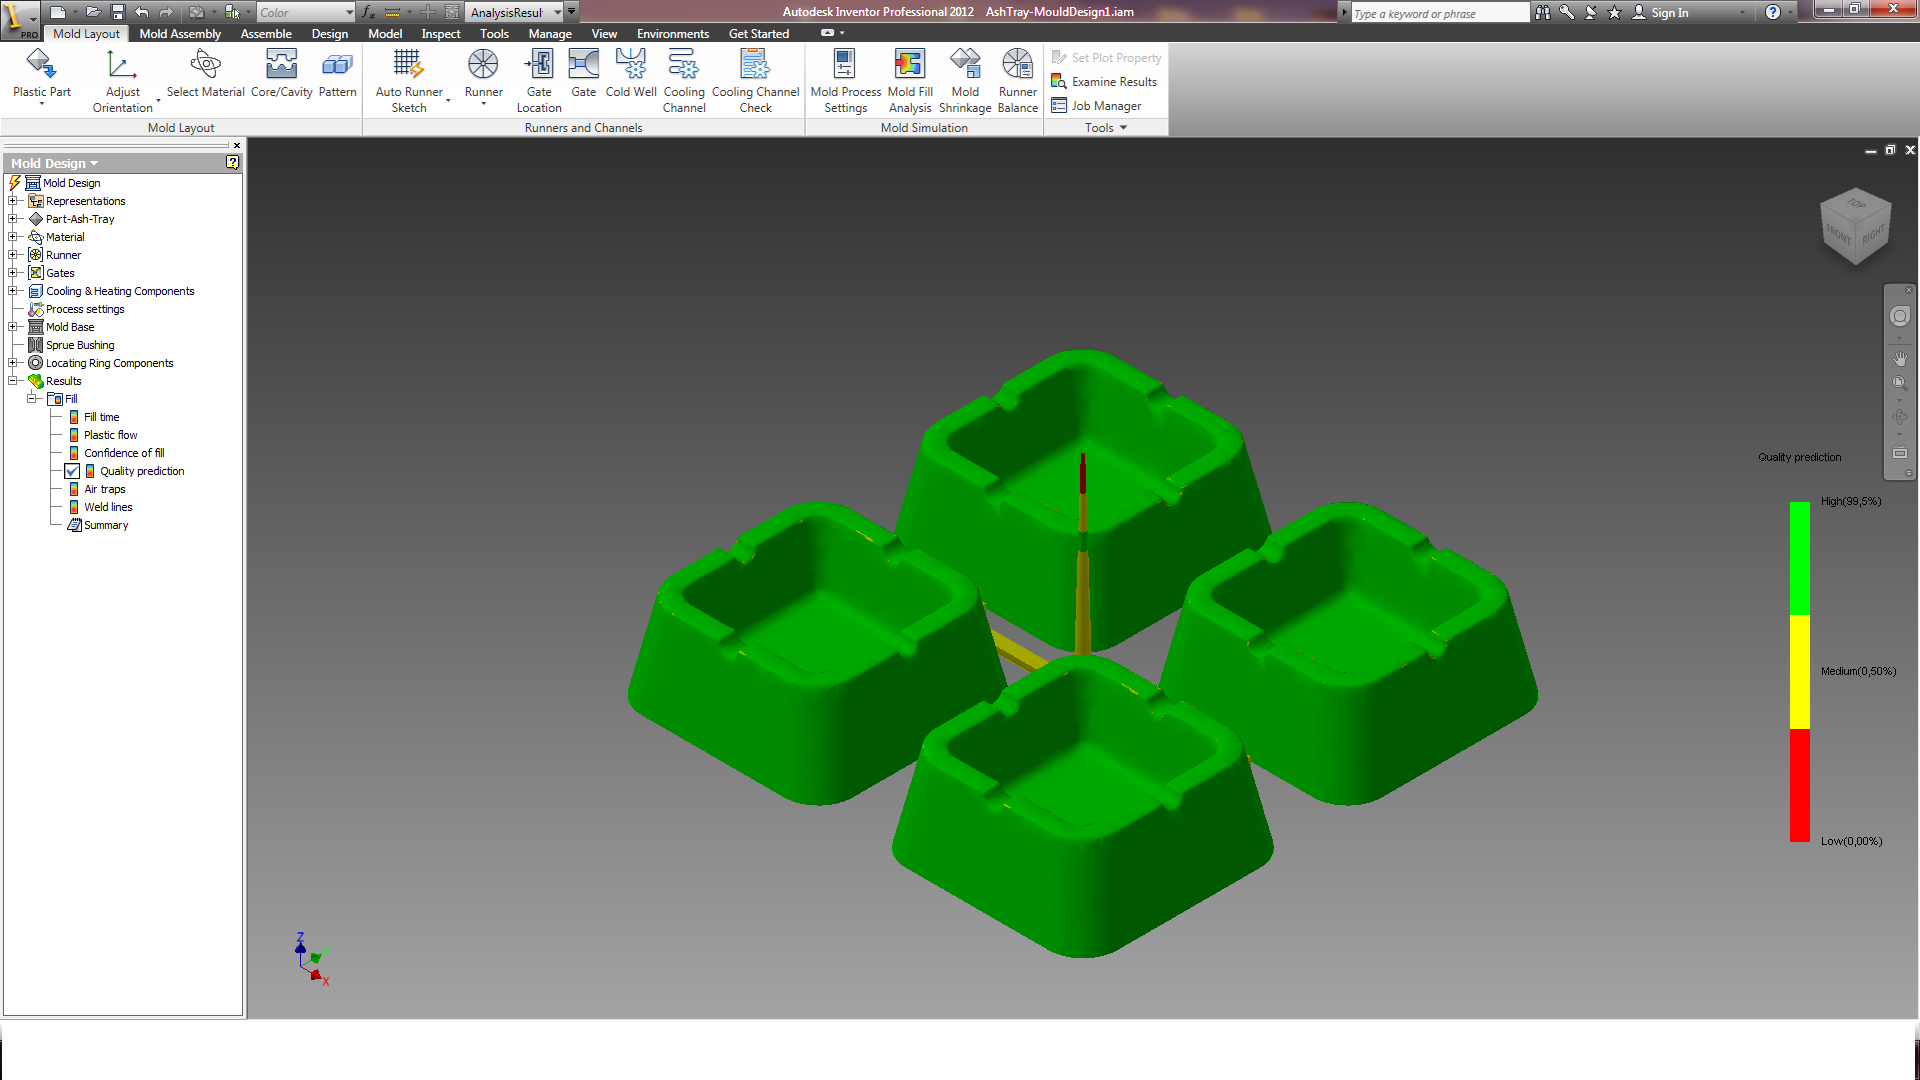Screen dimensions: 1920x1080
Task: Expand the Material node
Action: [x=14, y=237]
